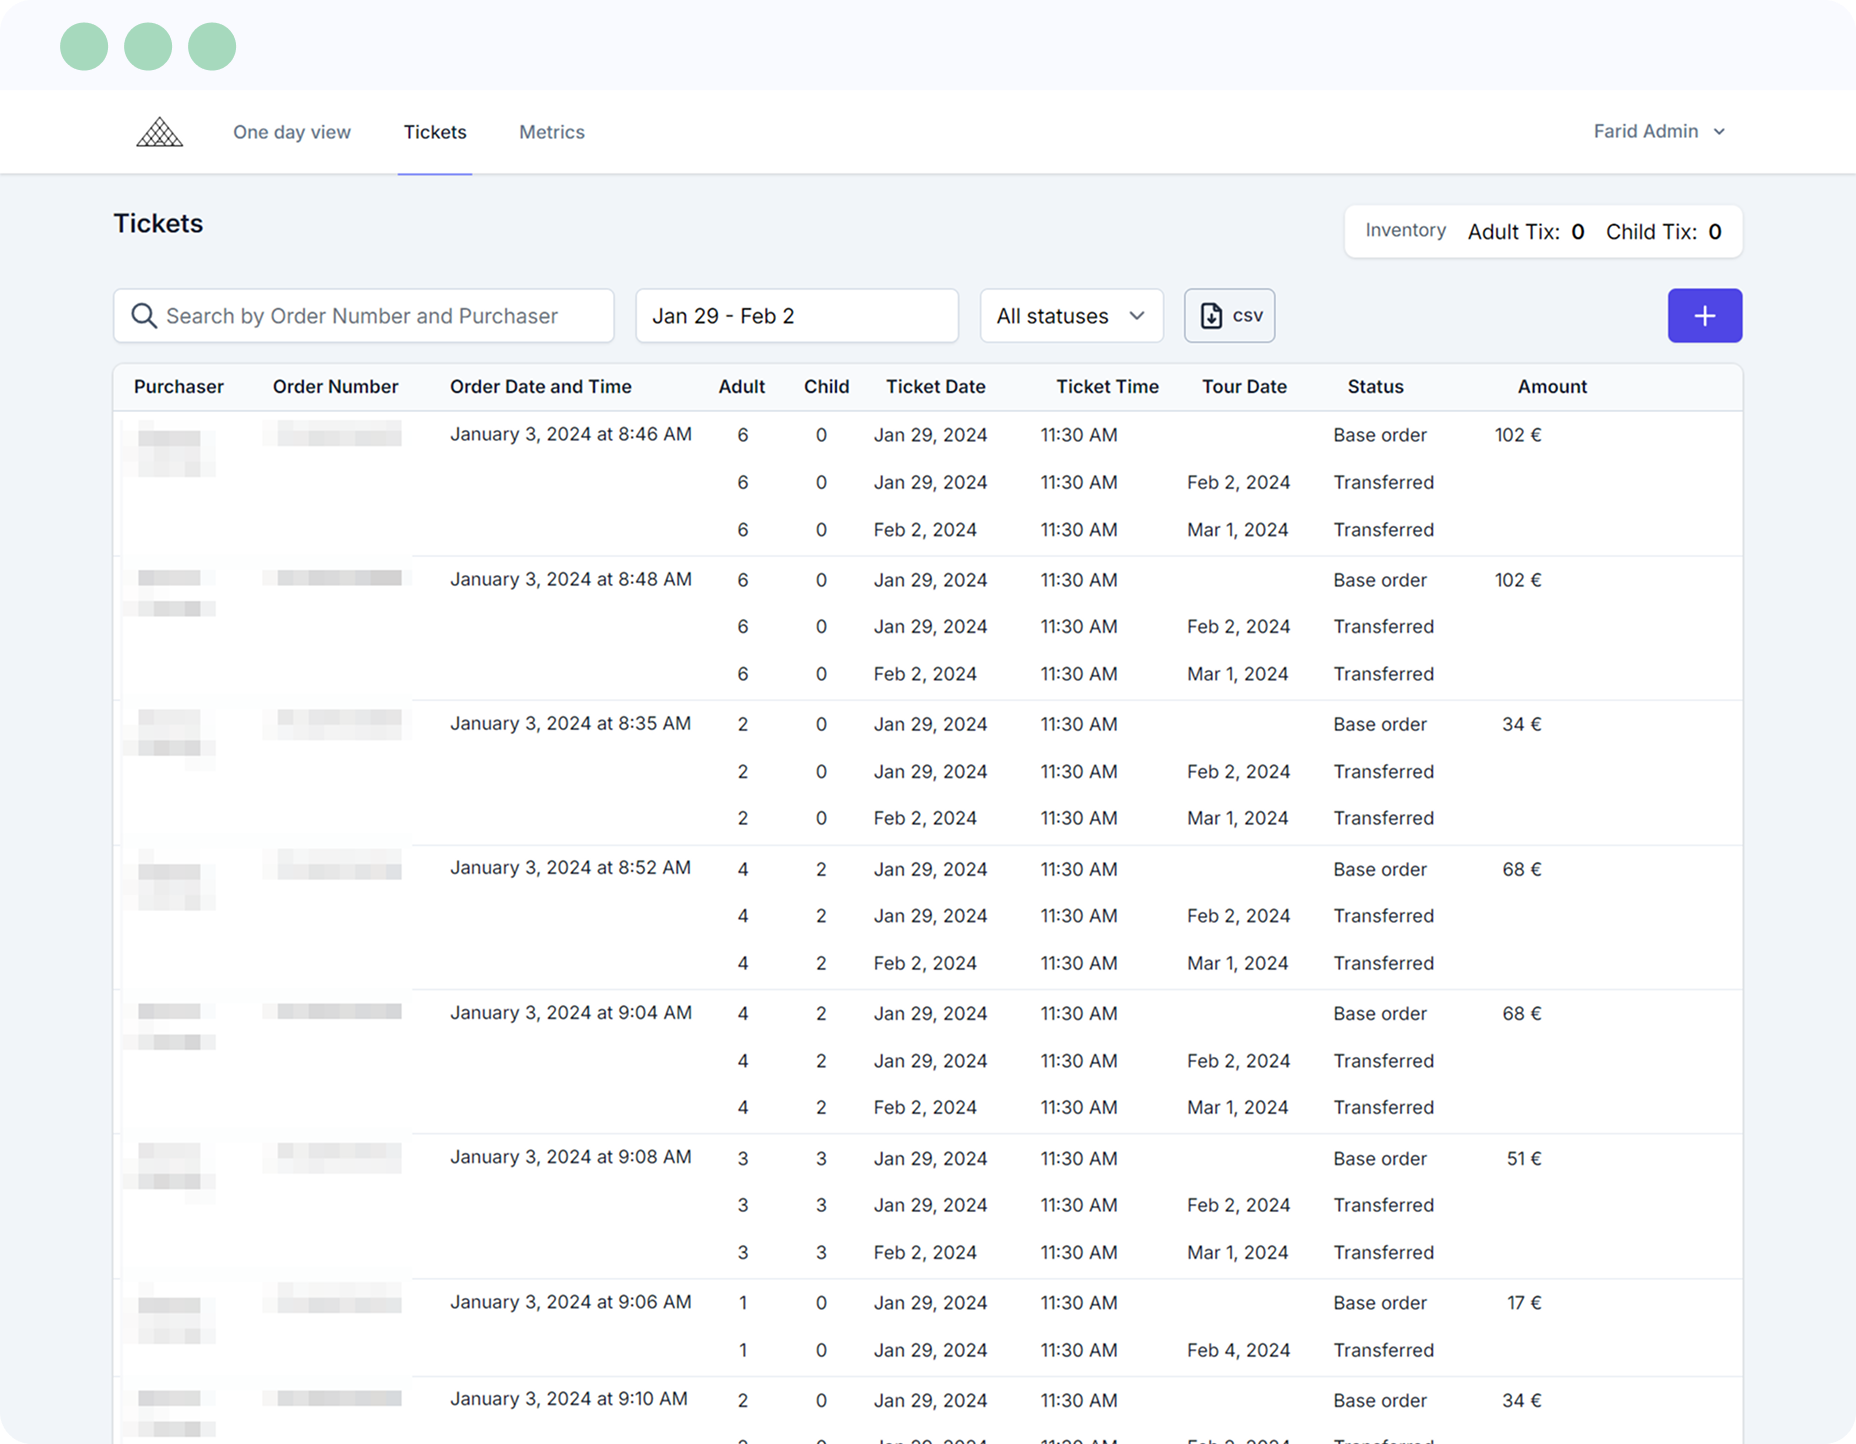
Task: Click the Inventory label
Action: click(1406, 230)
